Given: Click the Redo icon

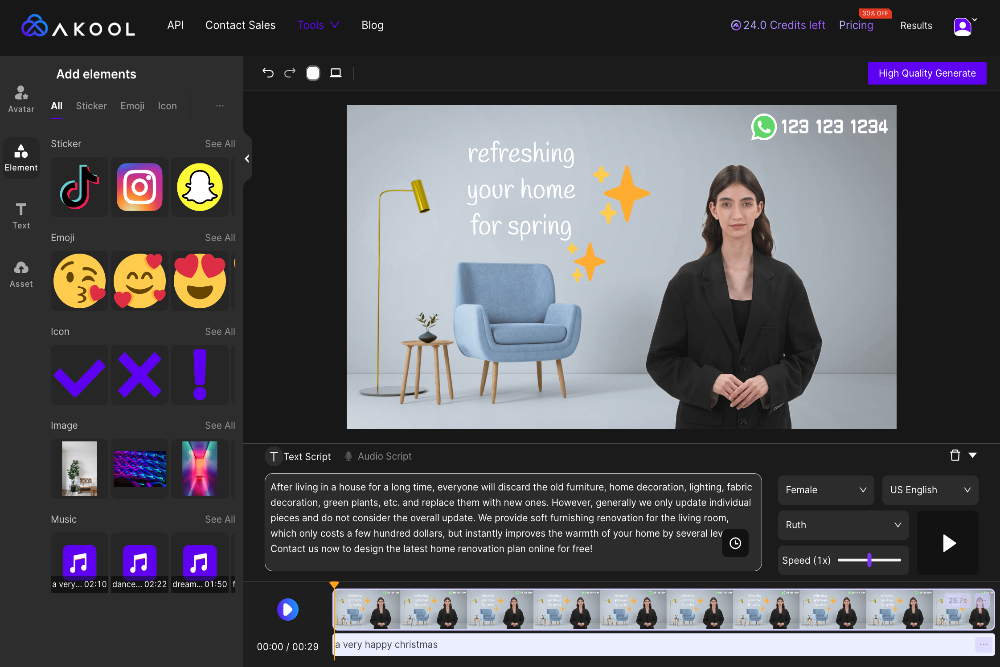Looking at the screenshot, I should click(288, 72).
